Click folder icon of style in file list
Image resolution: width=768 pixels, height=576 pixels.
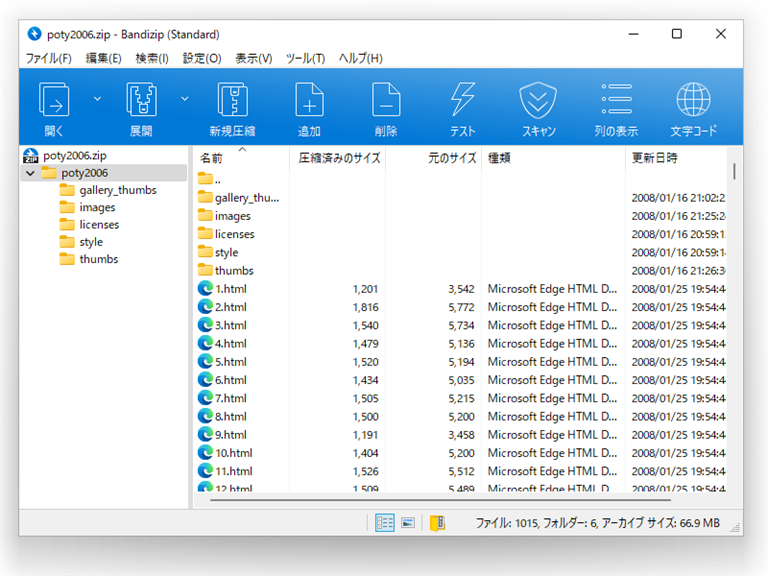click(x=205, y=251)
